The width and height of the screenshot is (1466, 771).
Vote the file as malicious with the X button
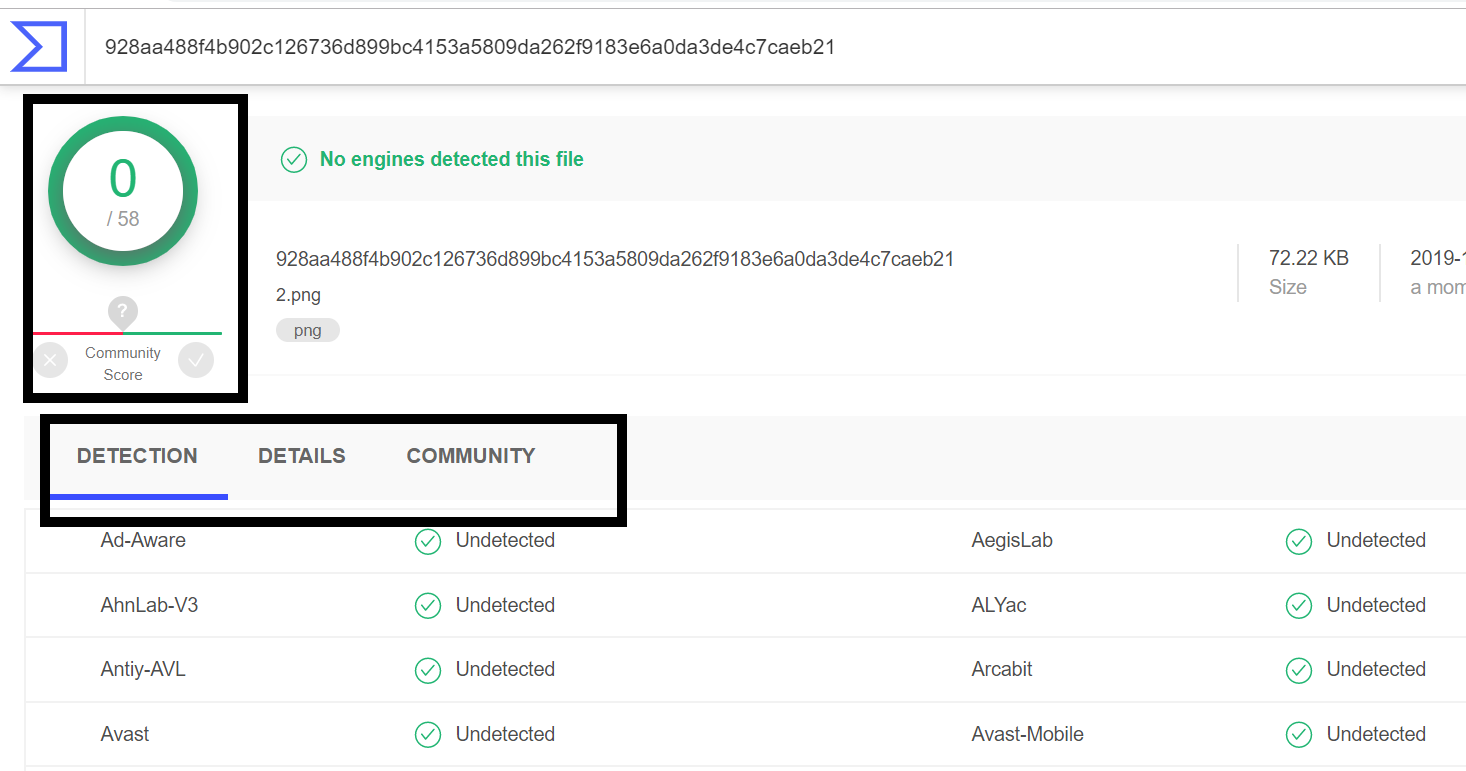[50, 359]
